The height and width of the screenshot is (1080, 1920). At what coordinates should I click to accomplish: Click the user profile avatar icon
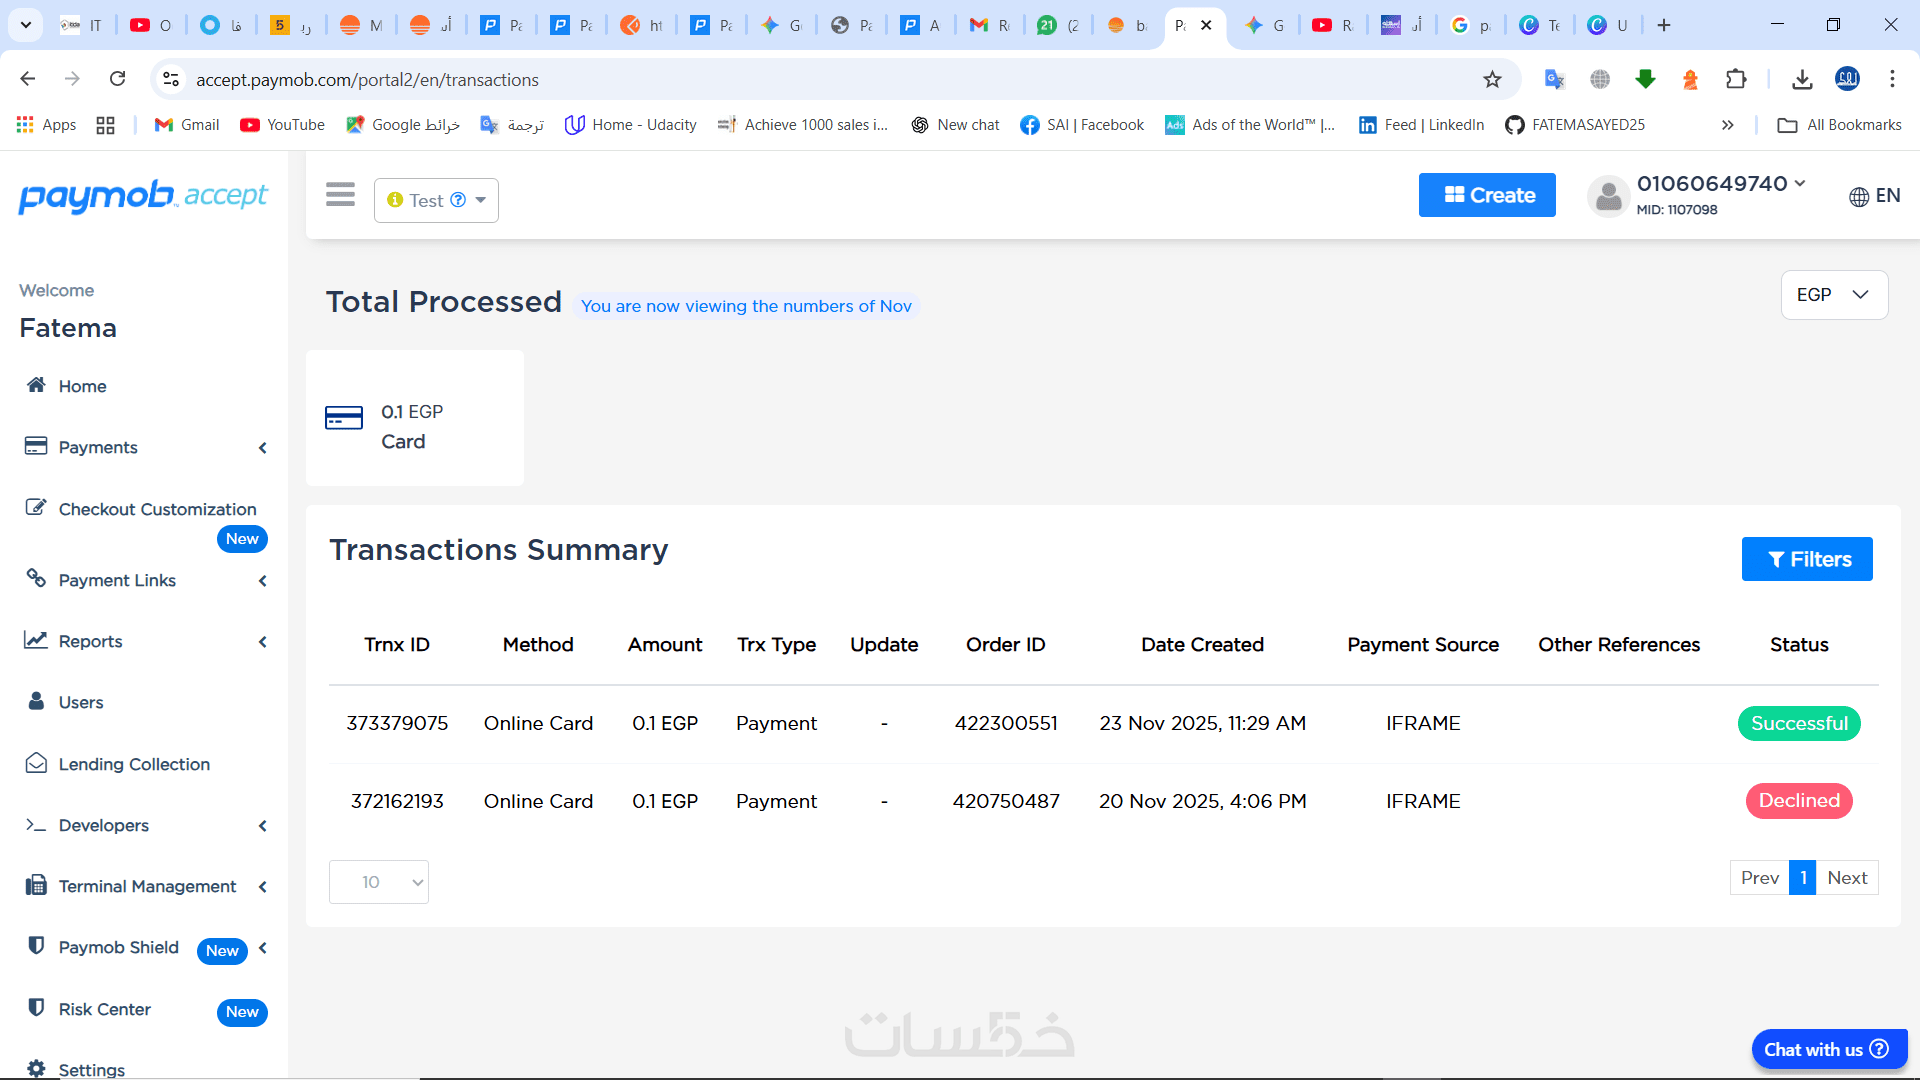click(x=1608, y=196)
